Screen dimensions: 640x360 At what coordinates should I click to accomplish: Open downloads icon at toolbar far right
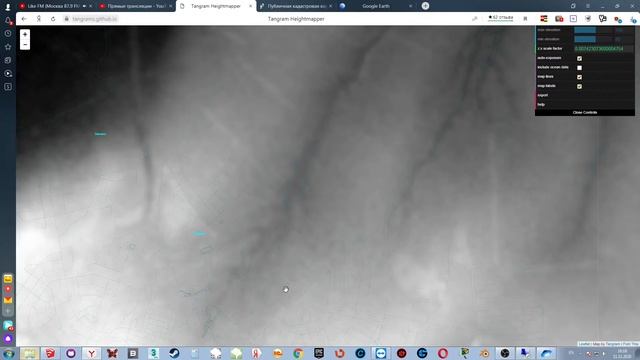click(x=633, y=19)
